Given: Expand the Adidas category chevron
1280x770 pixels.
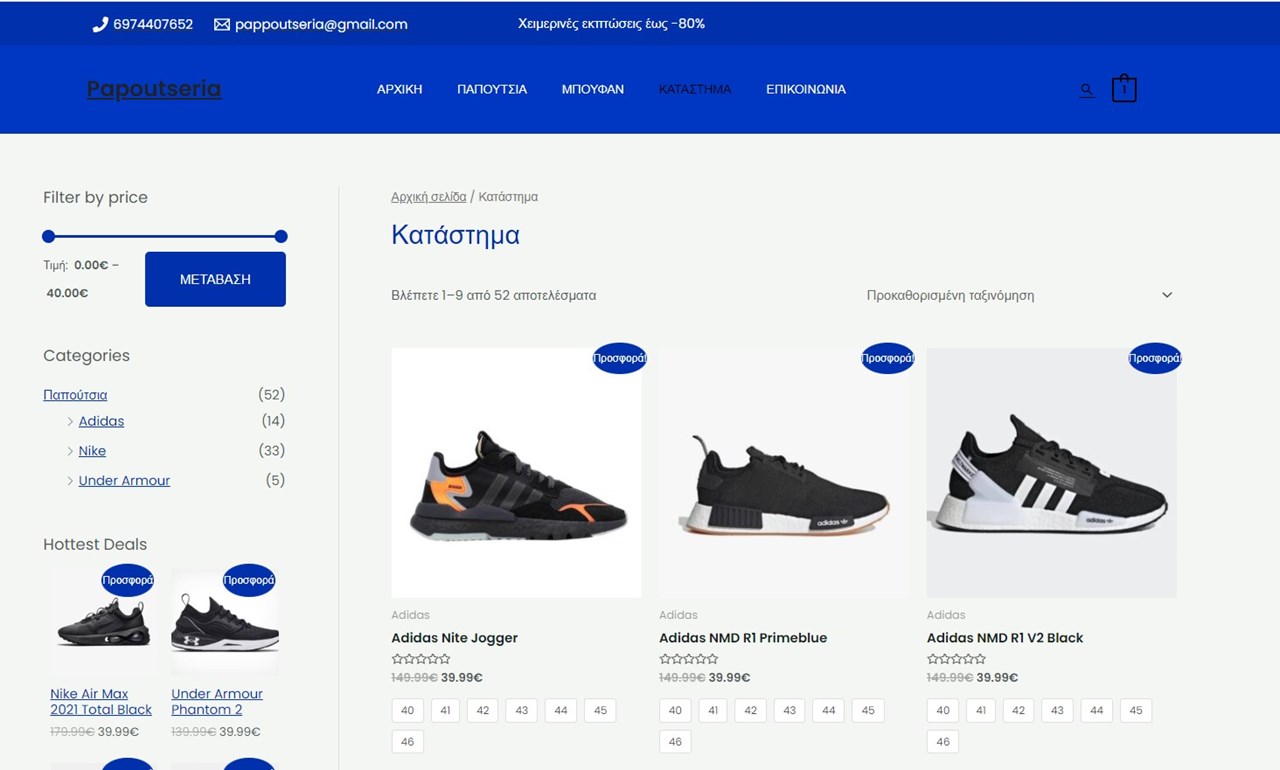Looking at the screenshot, I should [70, 422].
